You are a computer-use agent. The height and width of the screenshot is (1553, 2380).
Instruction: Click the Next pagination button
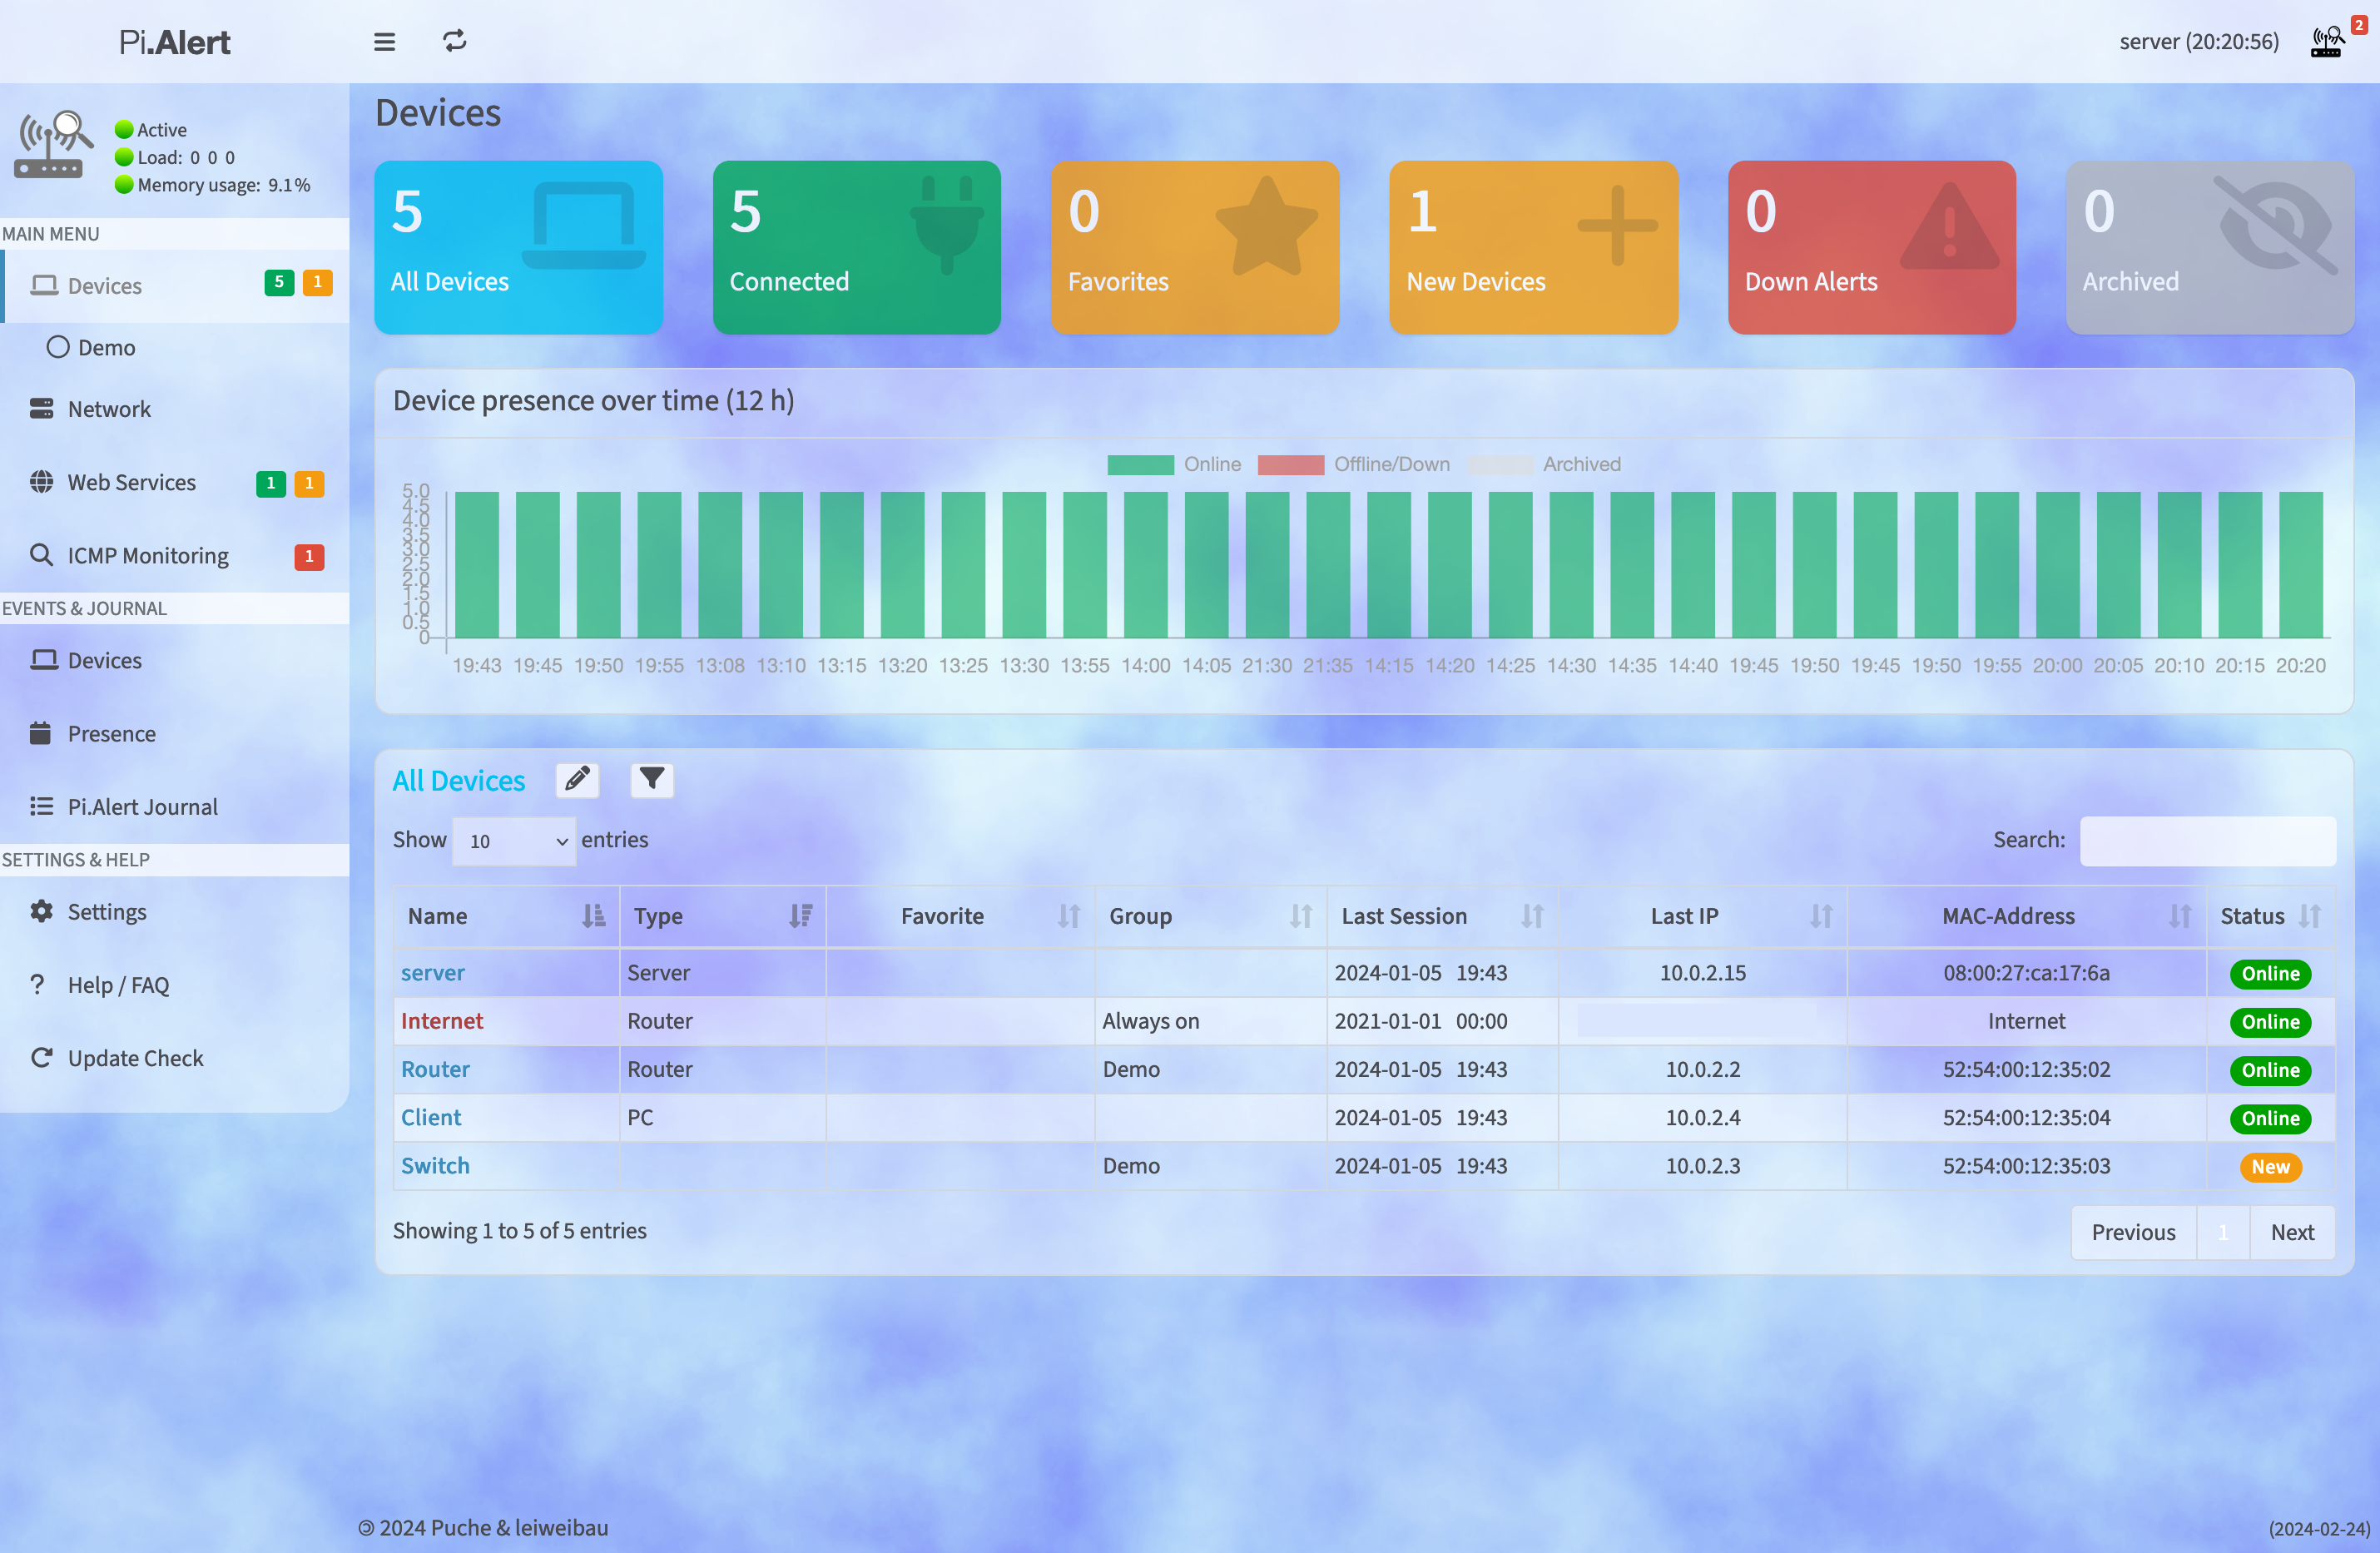point(2291,1232)
